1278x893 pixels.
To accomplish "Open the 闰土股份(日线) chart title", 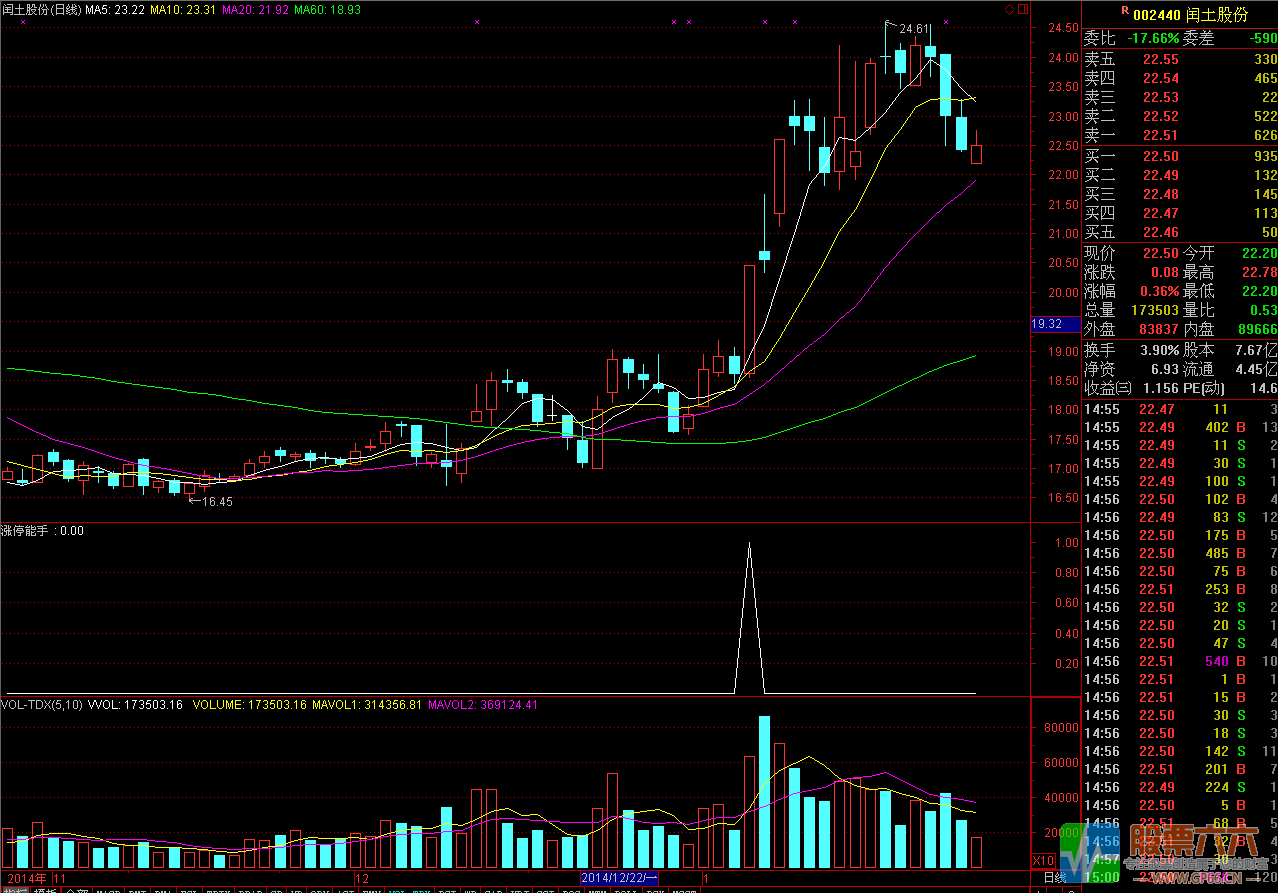I will [41, 10].
